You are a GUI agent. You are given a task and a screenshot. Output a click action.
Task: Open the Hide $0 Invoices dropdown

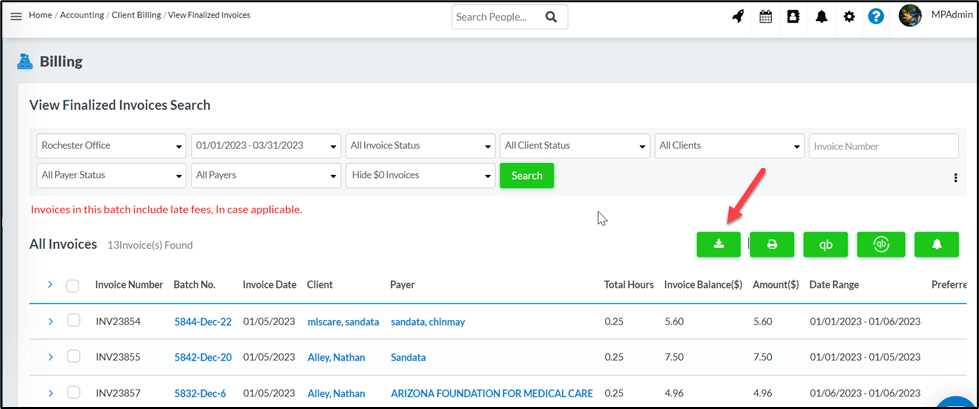pyautogui.click(x=420, y=176)
